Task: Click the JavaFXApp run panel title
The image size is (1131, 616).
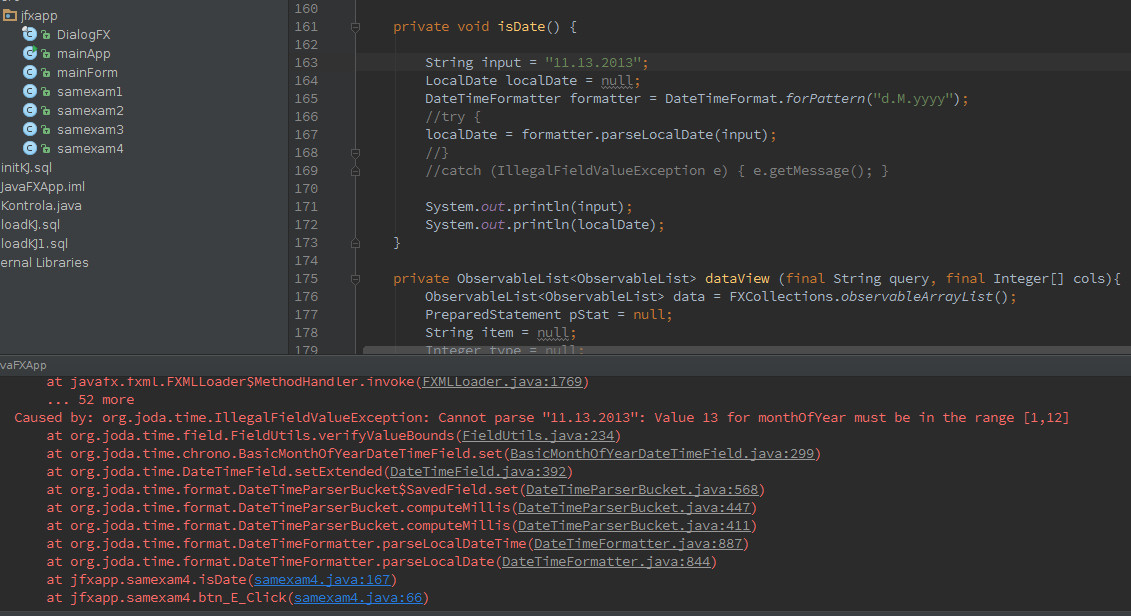Action: point(23,365)
